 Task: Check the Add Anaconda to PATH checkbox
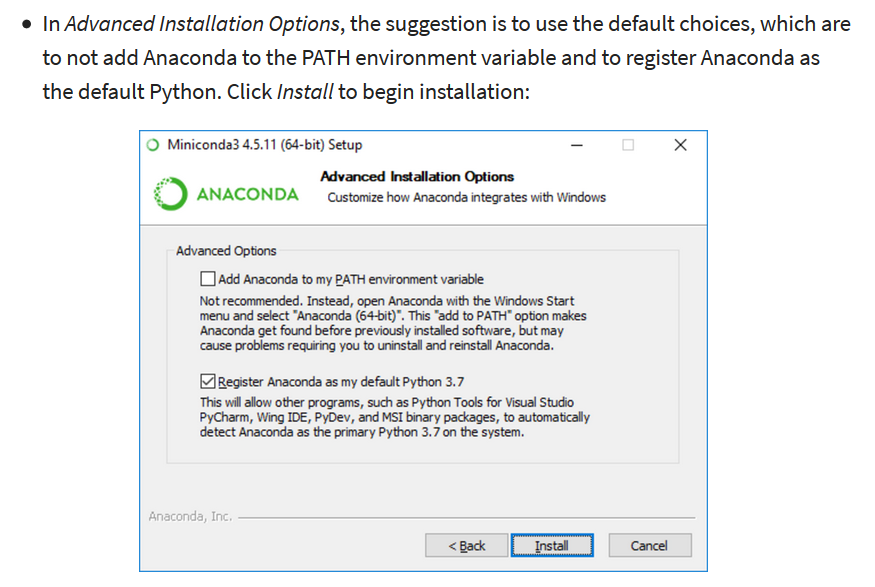coord(208,278)
